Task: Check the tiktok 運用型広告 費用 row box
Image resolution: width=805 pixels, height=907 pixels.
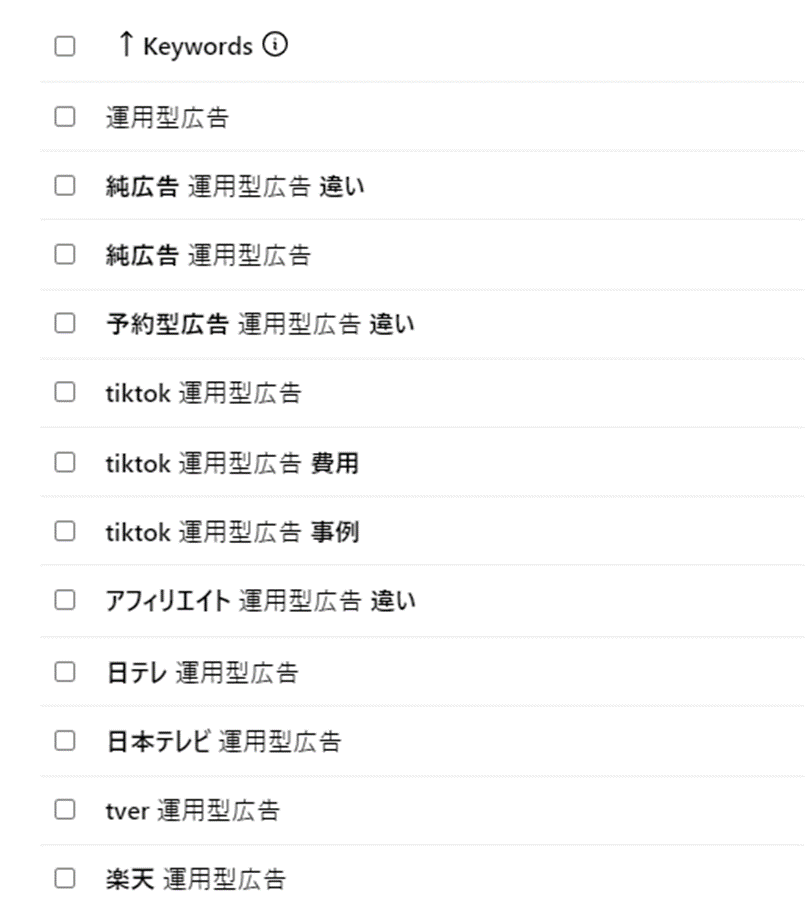Action: pyautogui.click(x=65, y=462)
